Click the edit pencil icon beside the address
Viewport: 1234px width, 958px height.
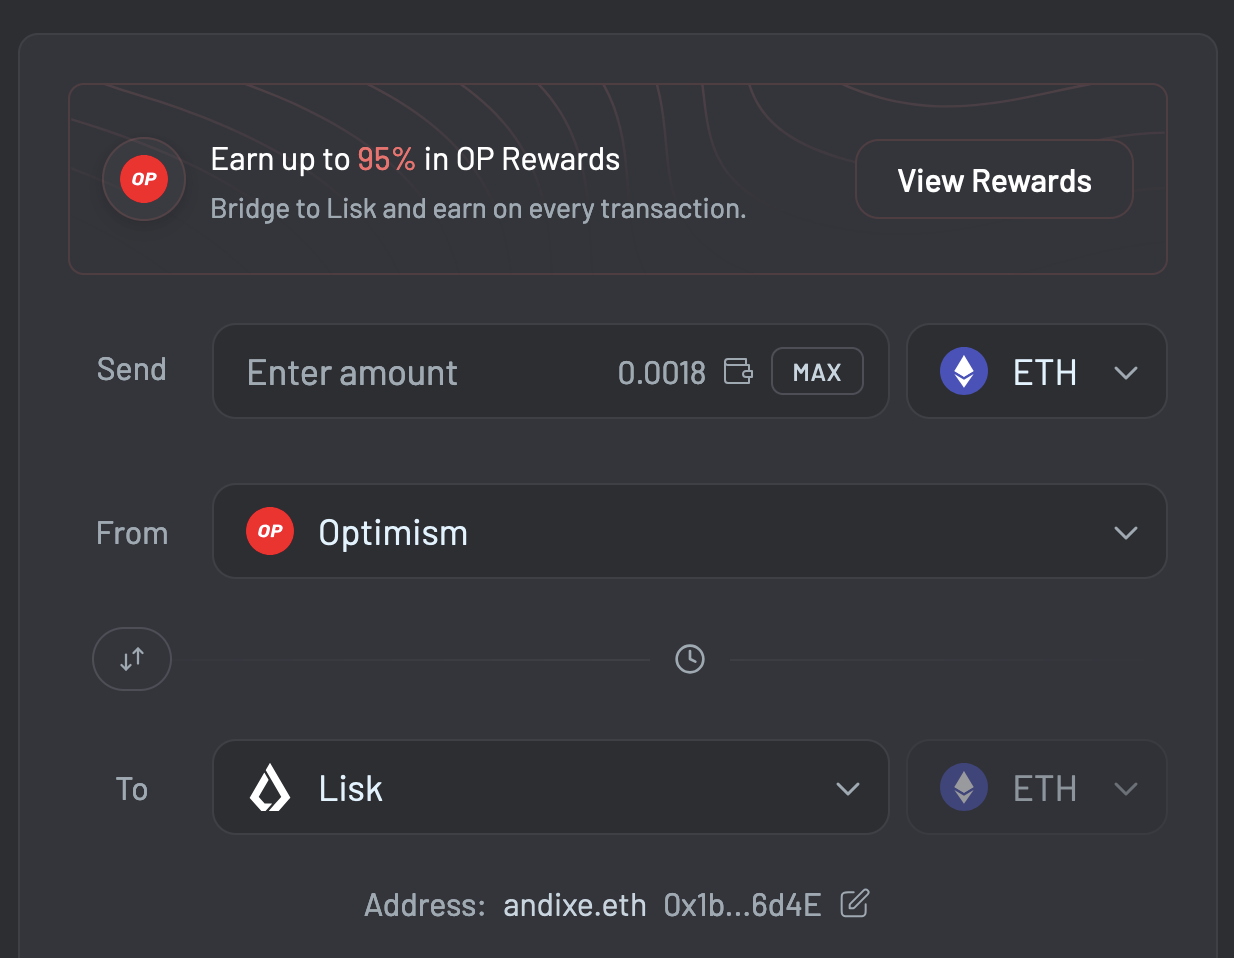(854, 904)
